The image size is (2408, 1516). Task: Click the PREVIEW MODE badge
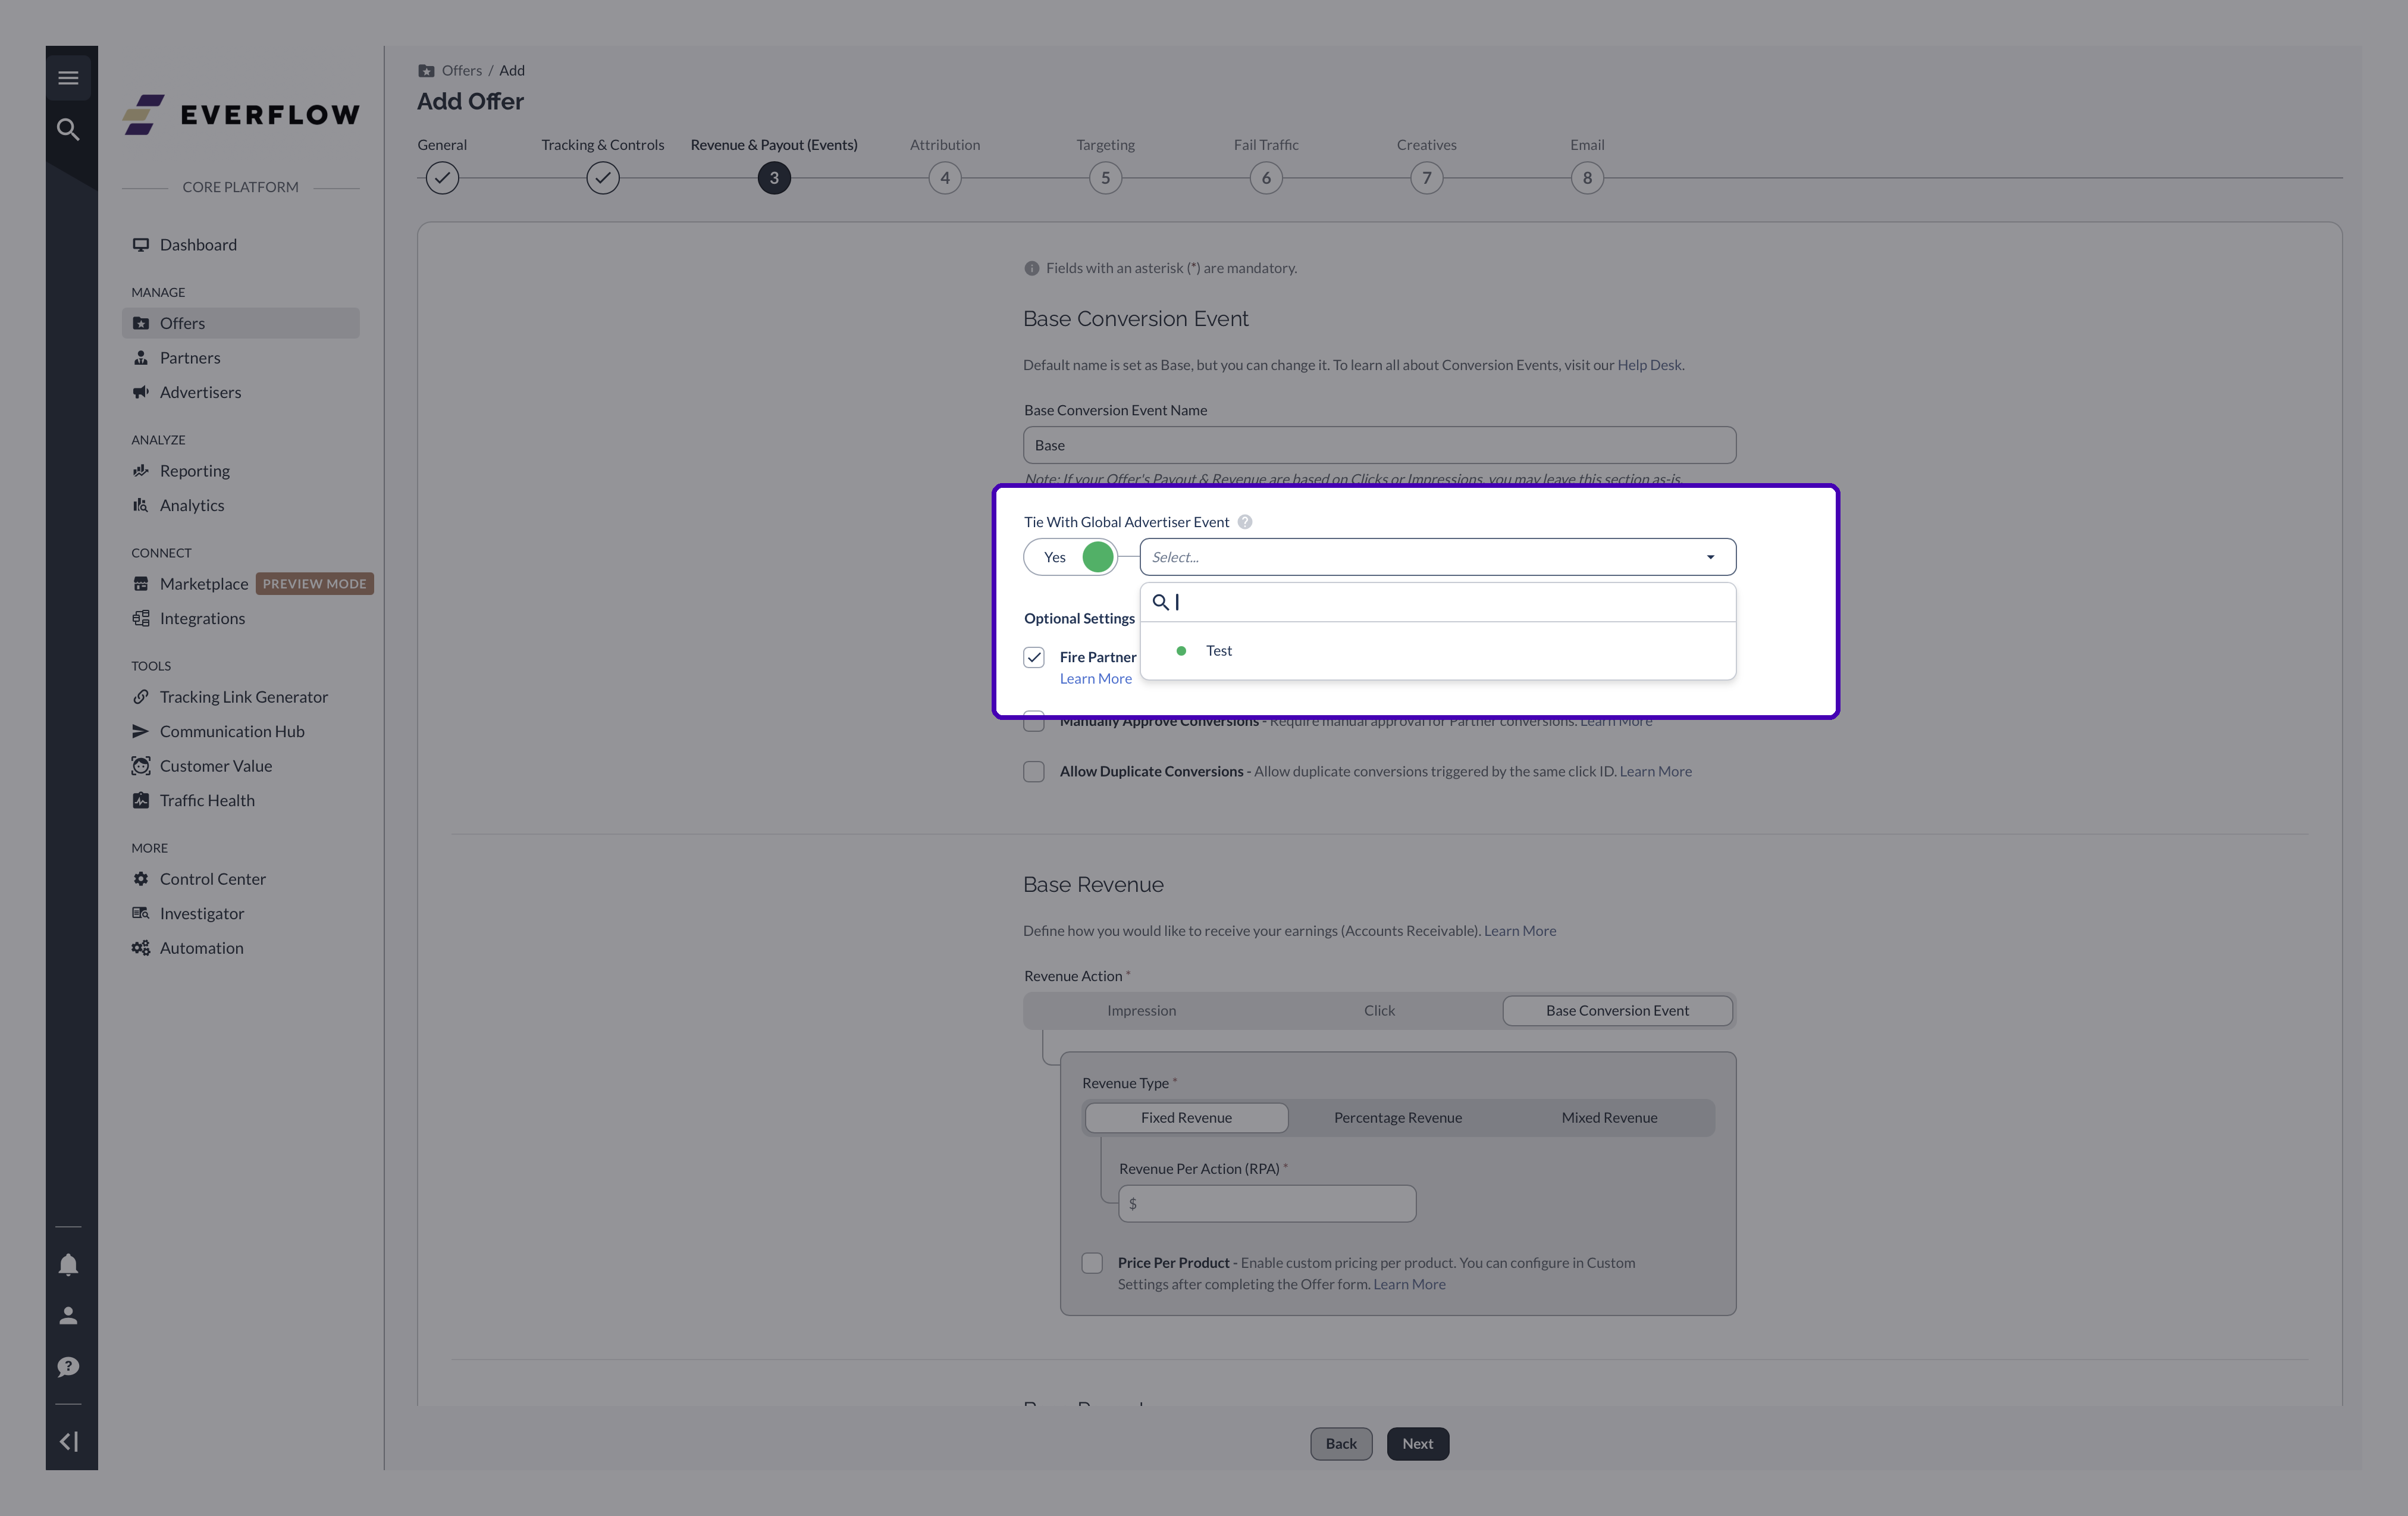315,584
